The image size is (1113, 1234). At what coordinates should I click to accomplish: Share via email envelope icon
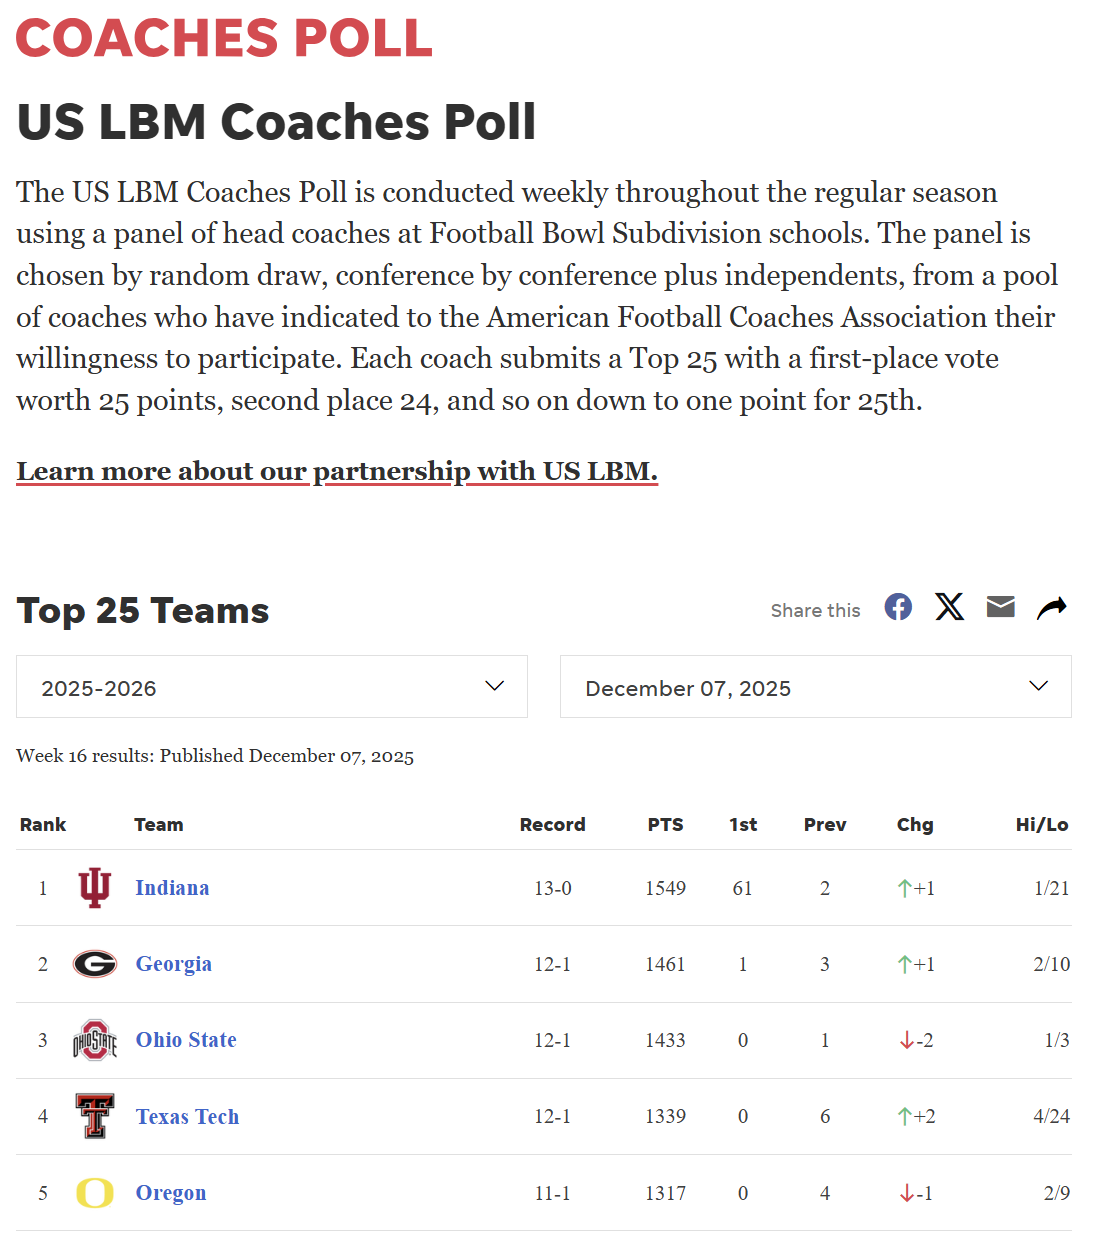tap(1000, 607)
